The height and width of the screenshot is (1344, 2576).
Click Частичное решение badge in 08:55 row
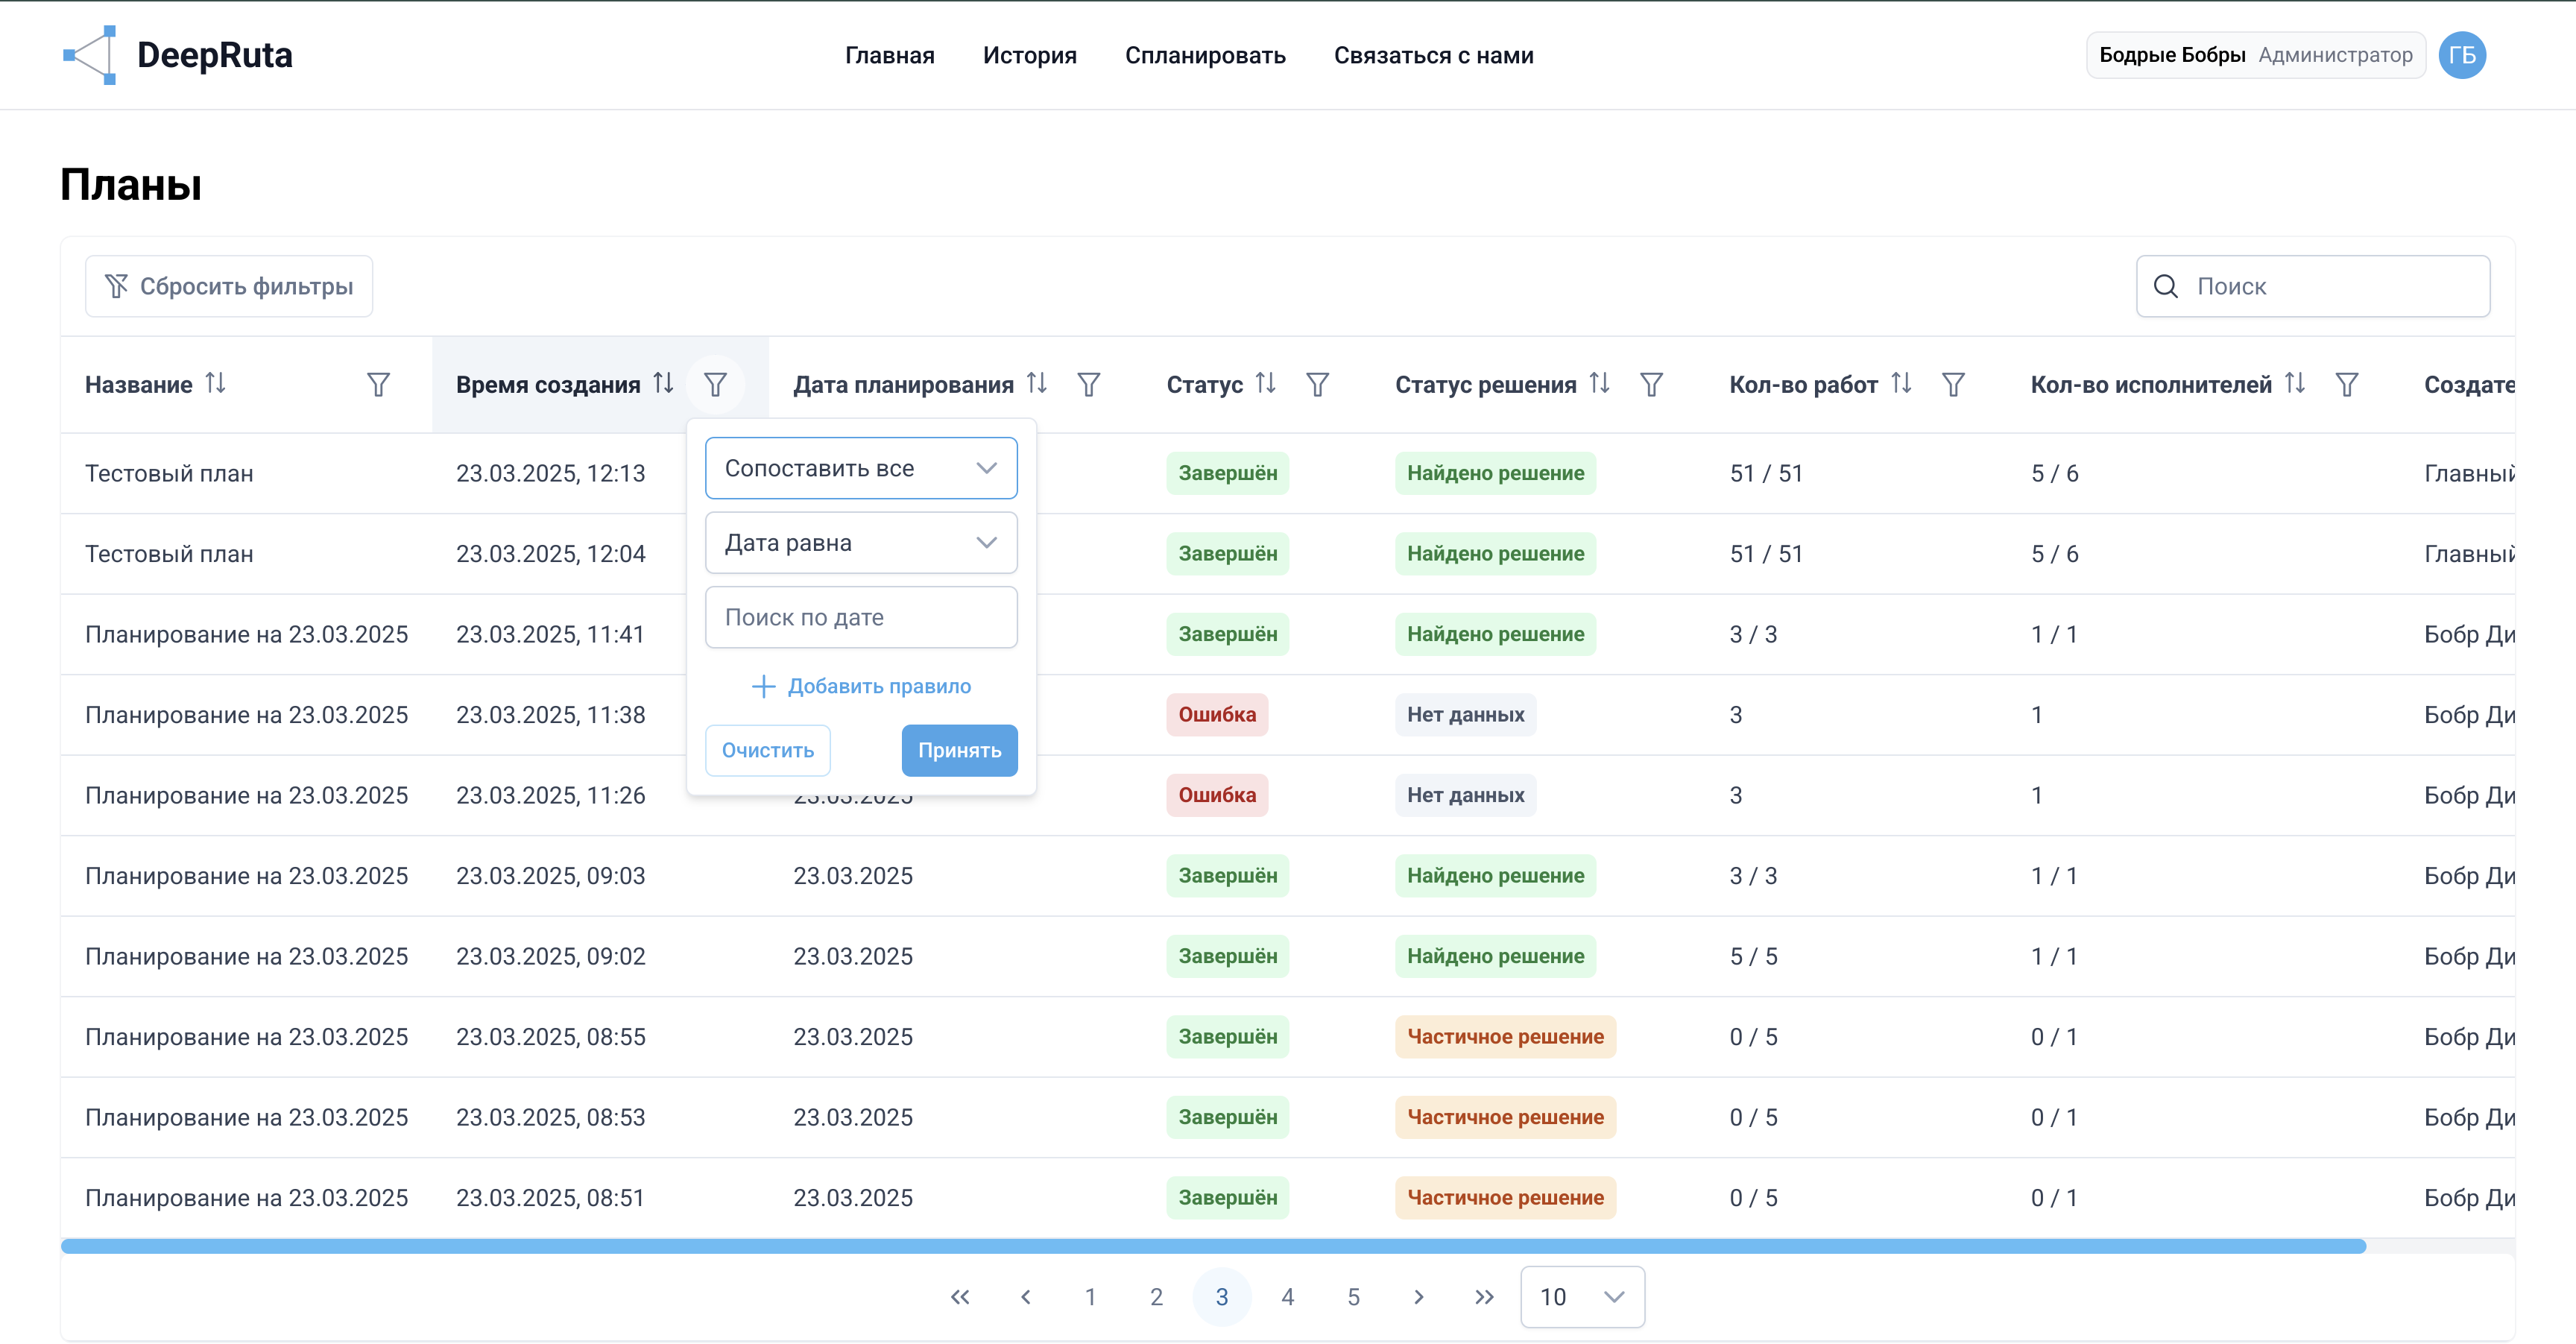click(1505, 1037)
